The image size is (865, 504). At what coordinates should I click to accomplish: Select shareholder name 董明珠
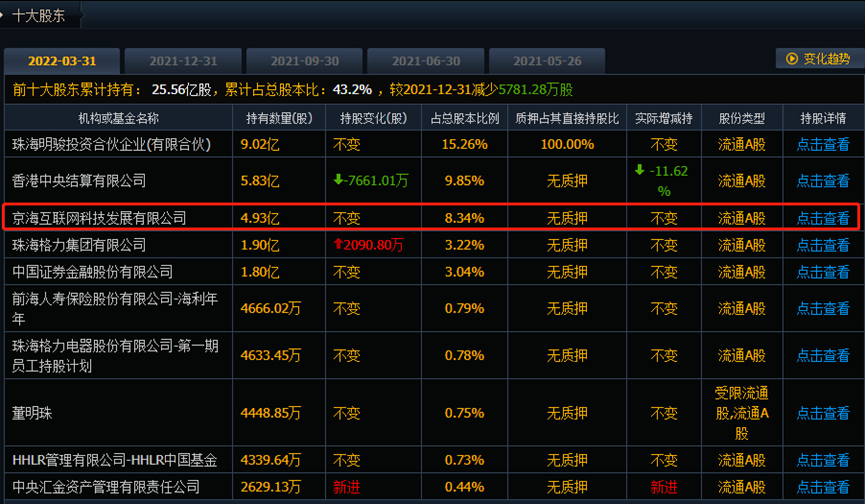pos(32,413)
